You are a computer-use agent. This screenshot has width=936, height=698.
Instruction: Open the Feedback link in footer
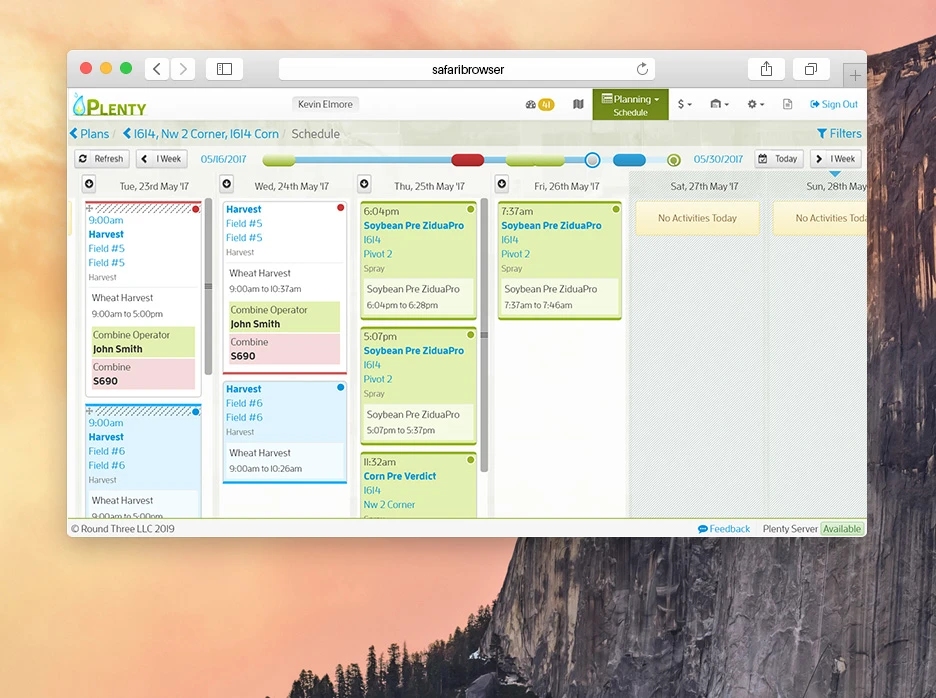724,529
